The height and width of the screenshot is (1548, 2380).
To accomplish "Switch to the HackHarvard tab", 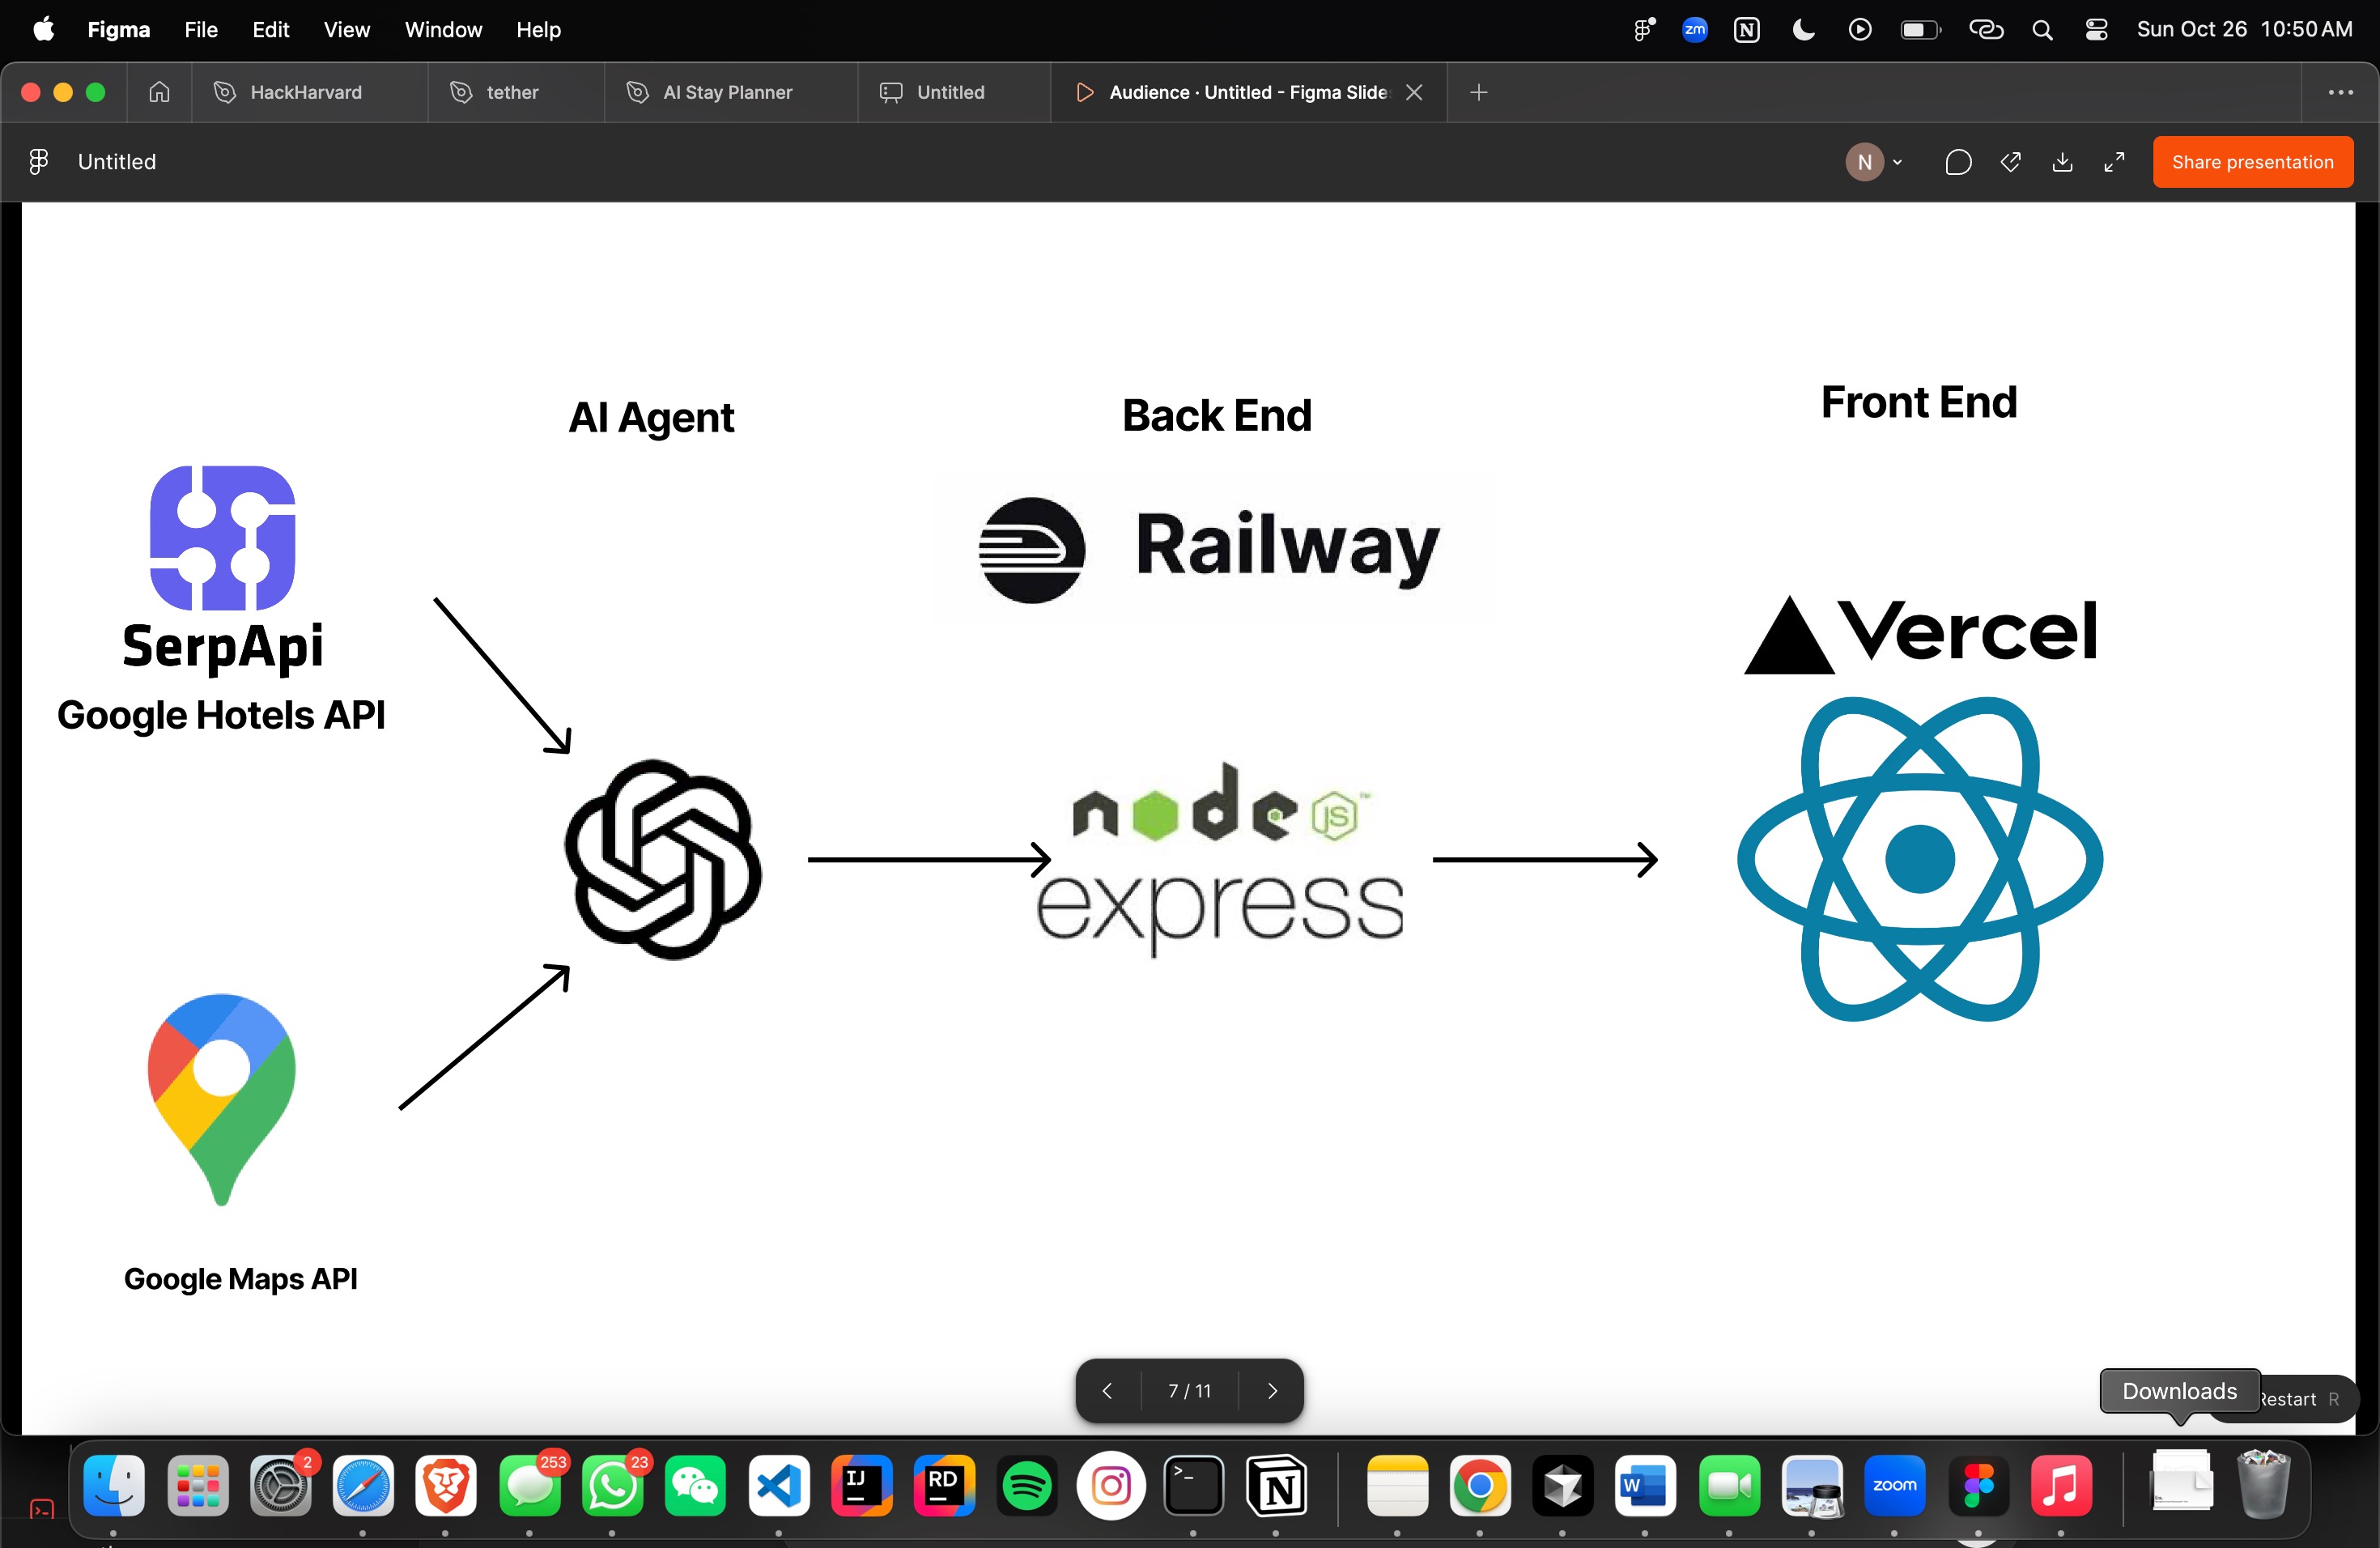I will (x=305, y=92).
